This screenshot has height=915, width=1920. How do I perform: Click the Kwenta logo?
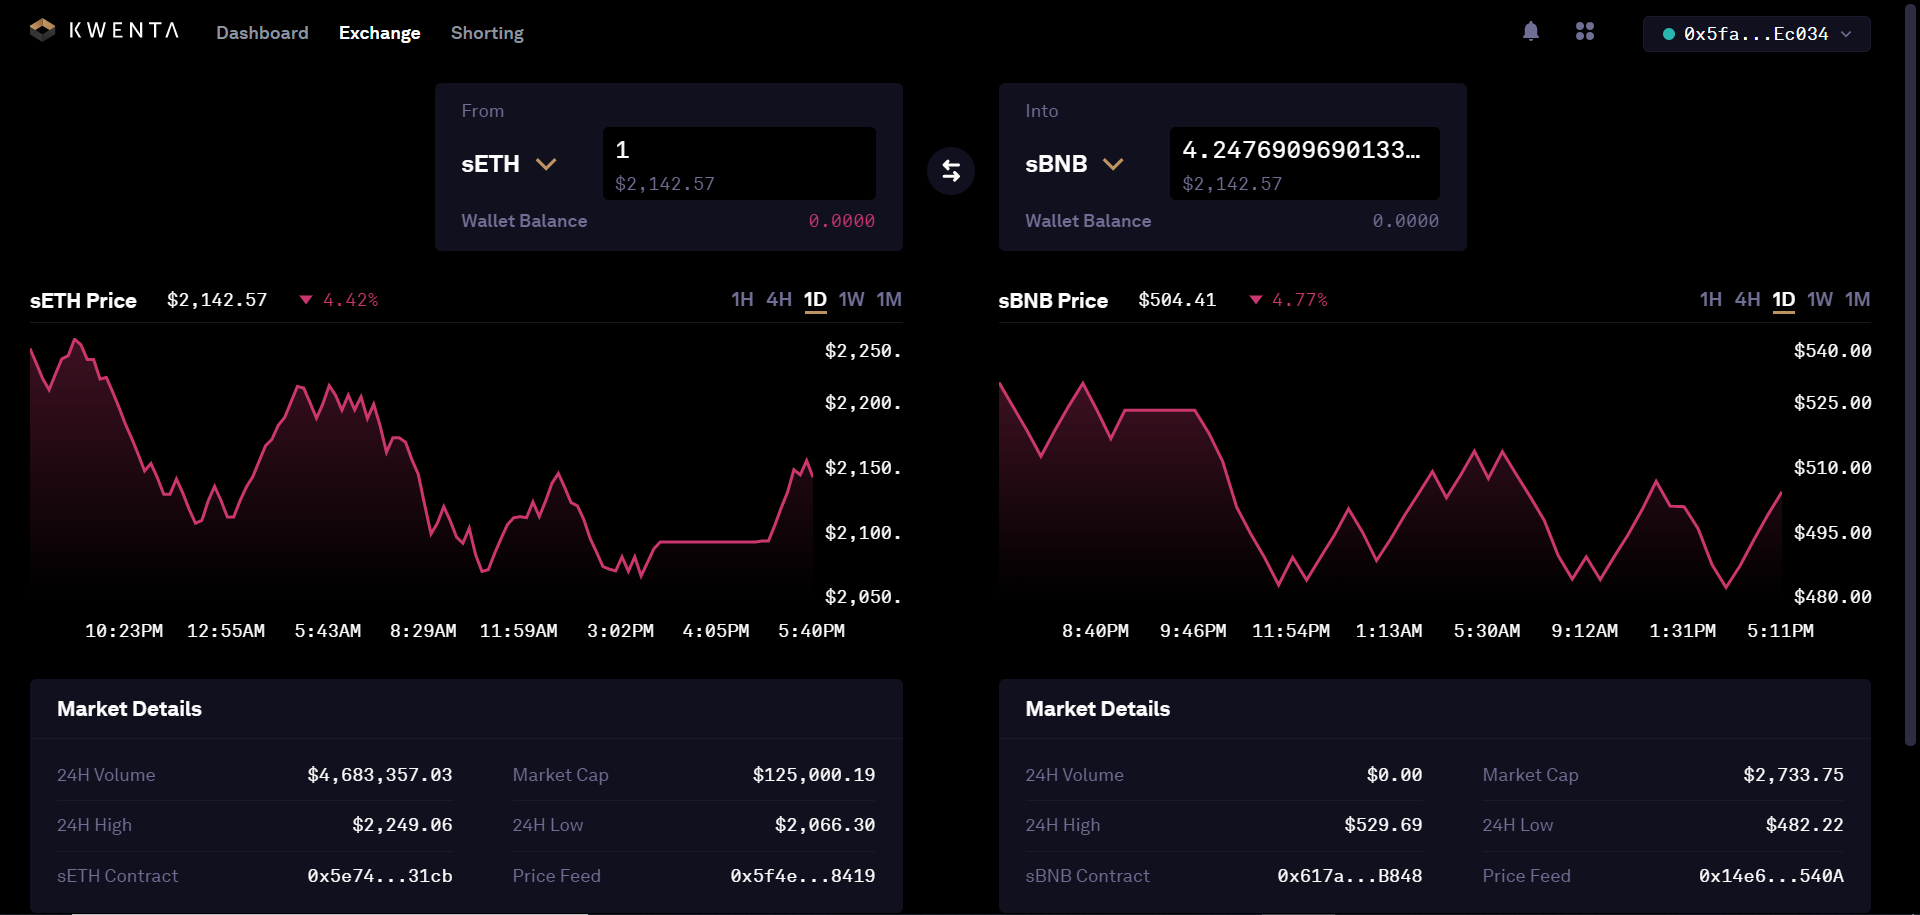pos(105,31)
